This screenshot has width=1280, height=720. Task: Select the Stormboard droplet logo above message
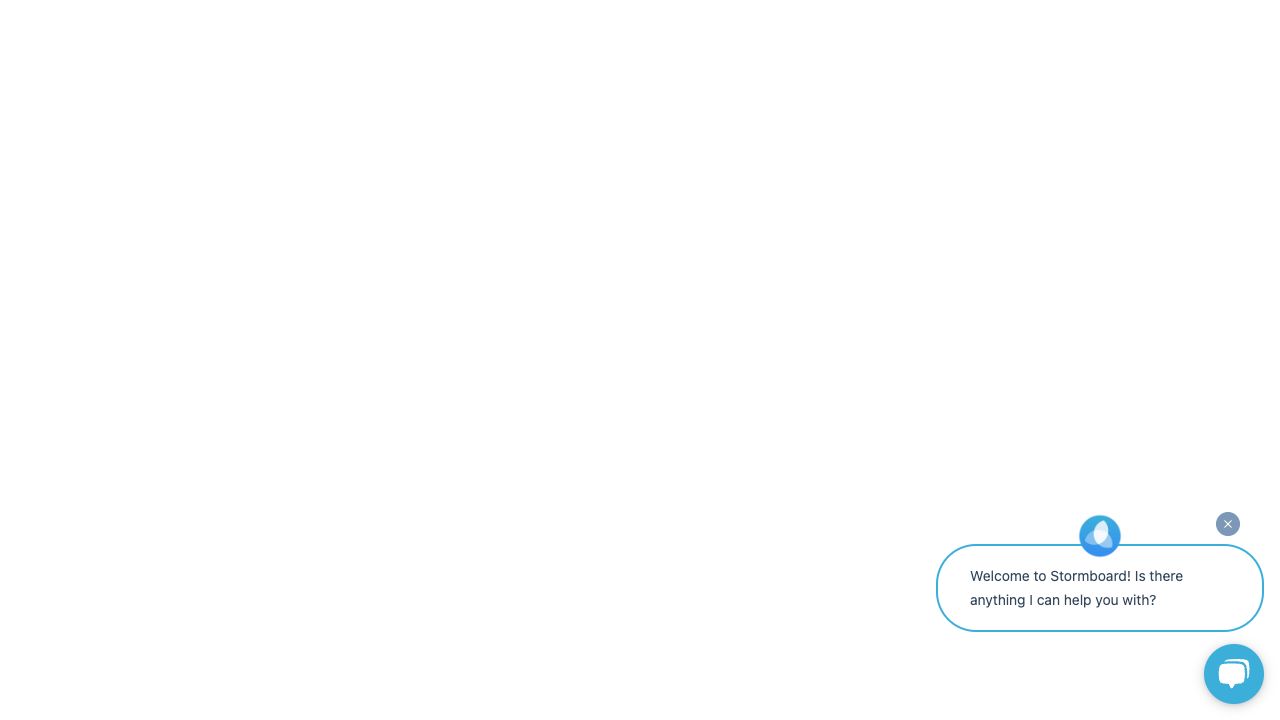1099,536
